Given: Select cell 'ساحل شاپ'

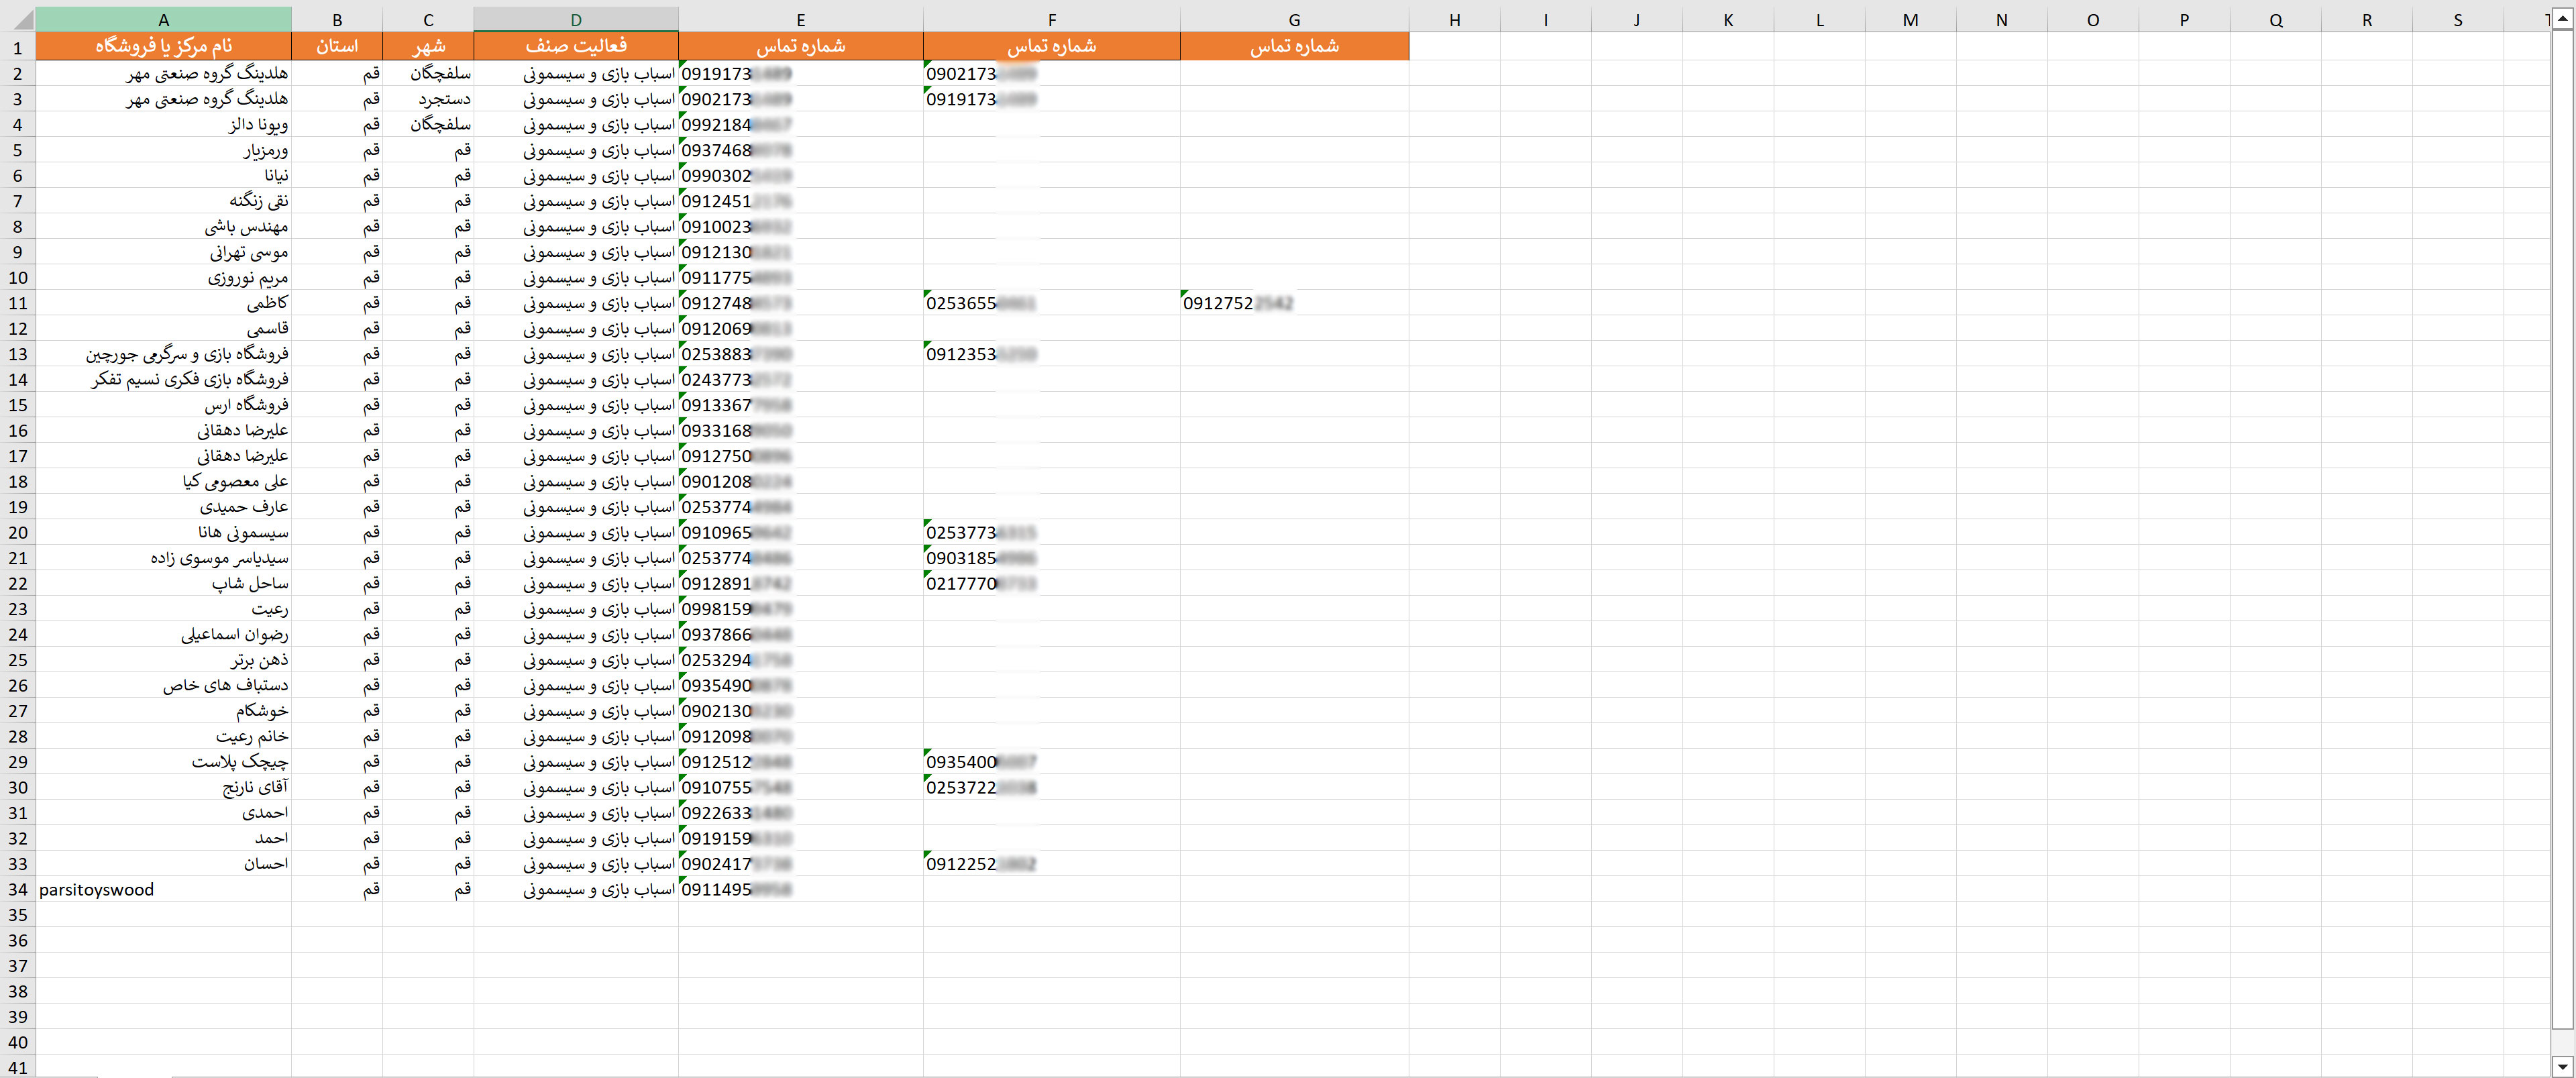Looking at the screenshot, I should point(163,583).
